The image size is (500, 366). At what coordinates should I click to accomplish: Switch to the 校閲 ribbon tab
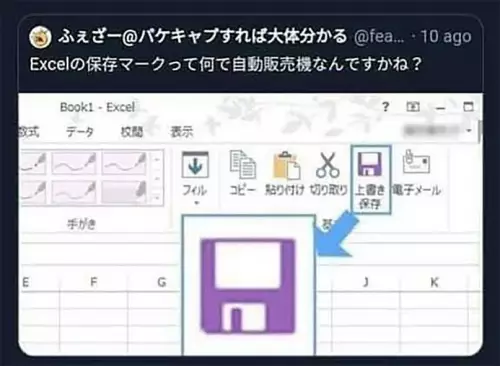coord(132,132)
